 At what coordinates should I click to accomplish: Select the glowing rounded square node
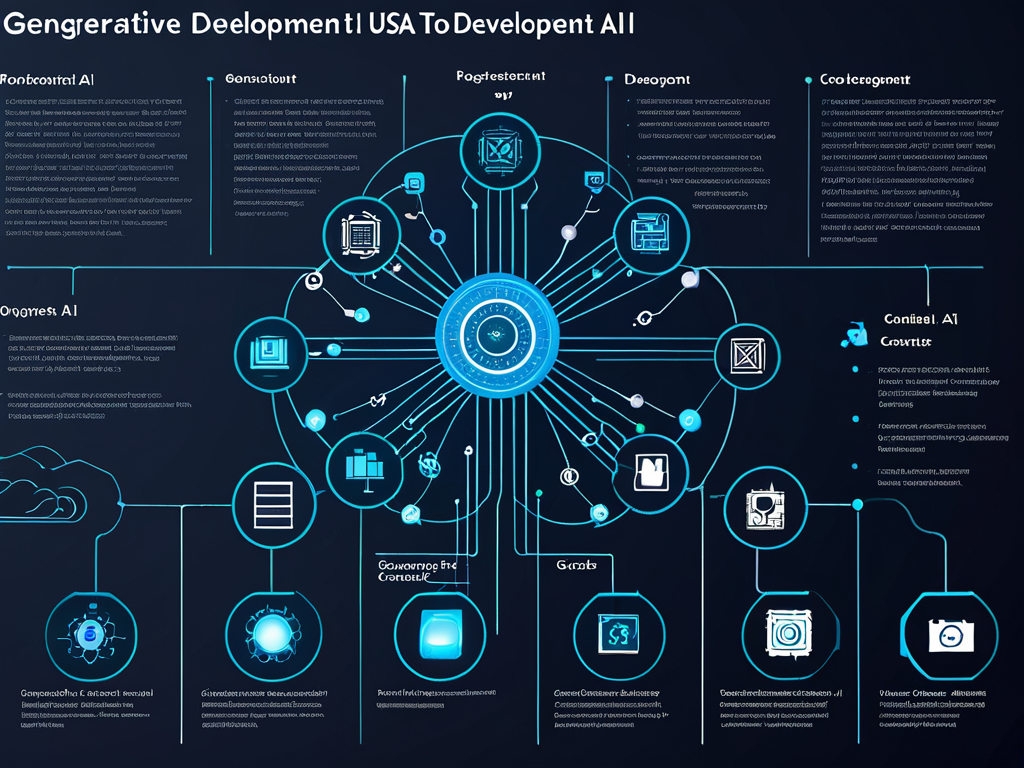[x=440, y=634]
